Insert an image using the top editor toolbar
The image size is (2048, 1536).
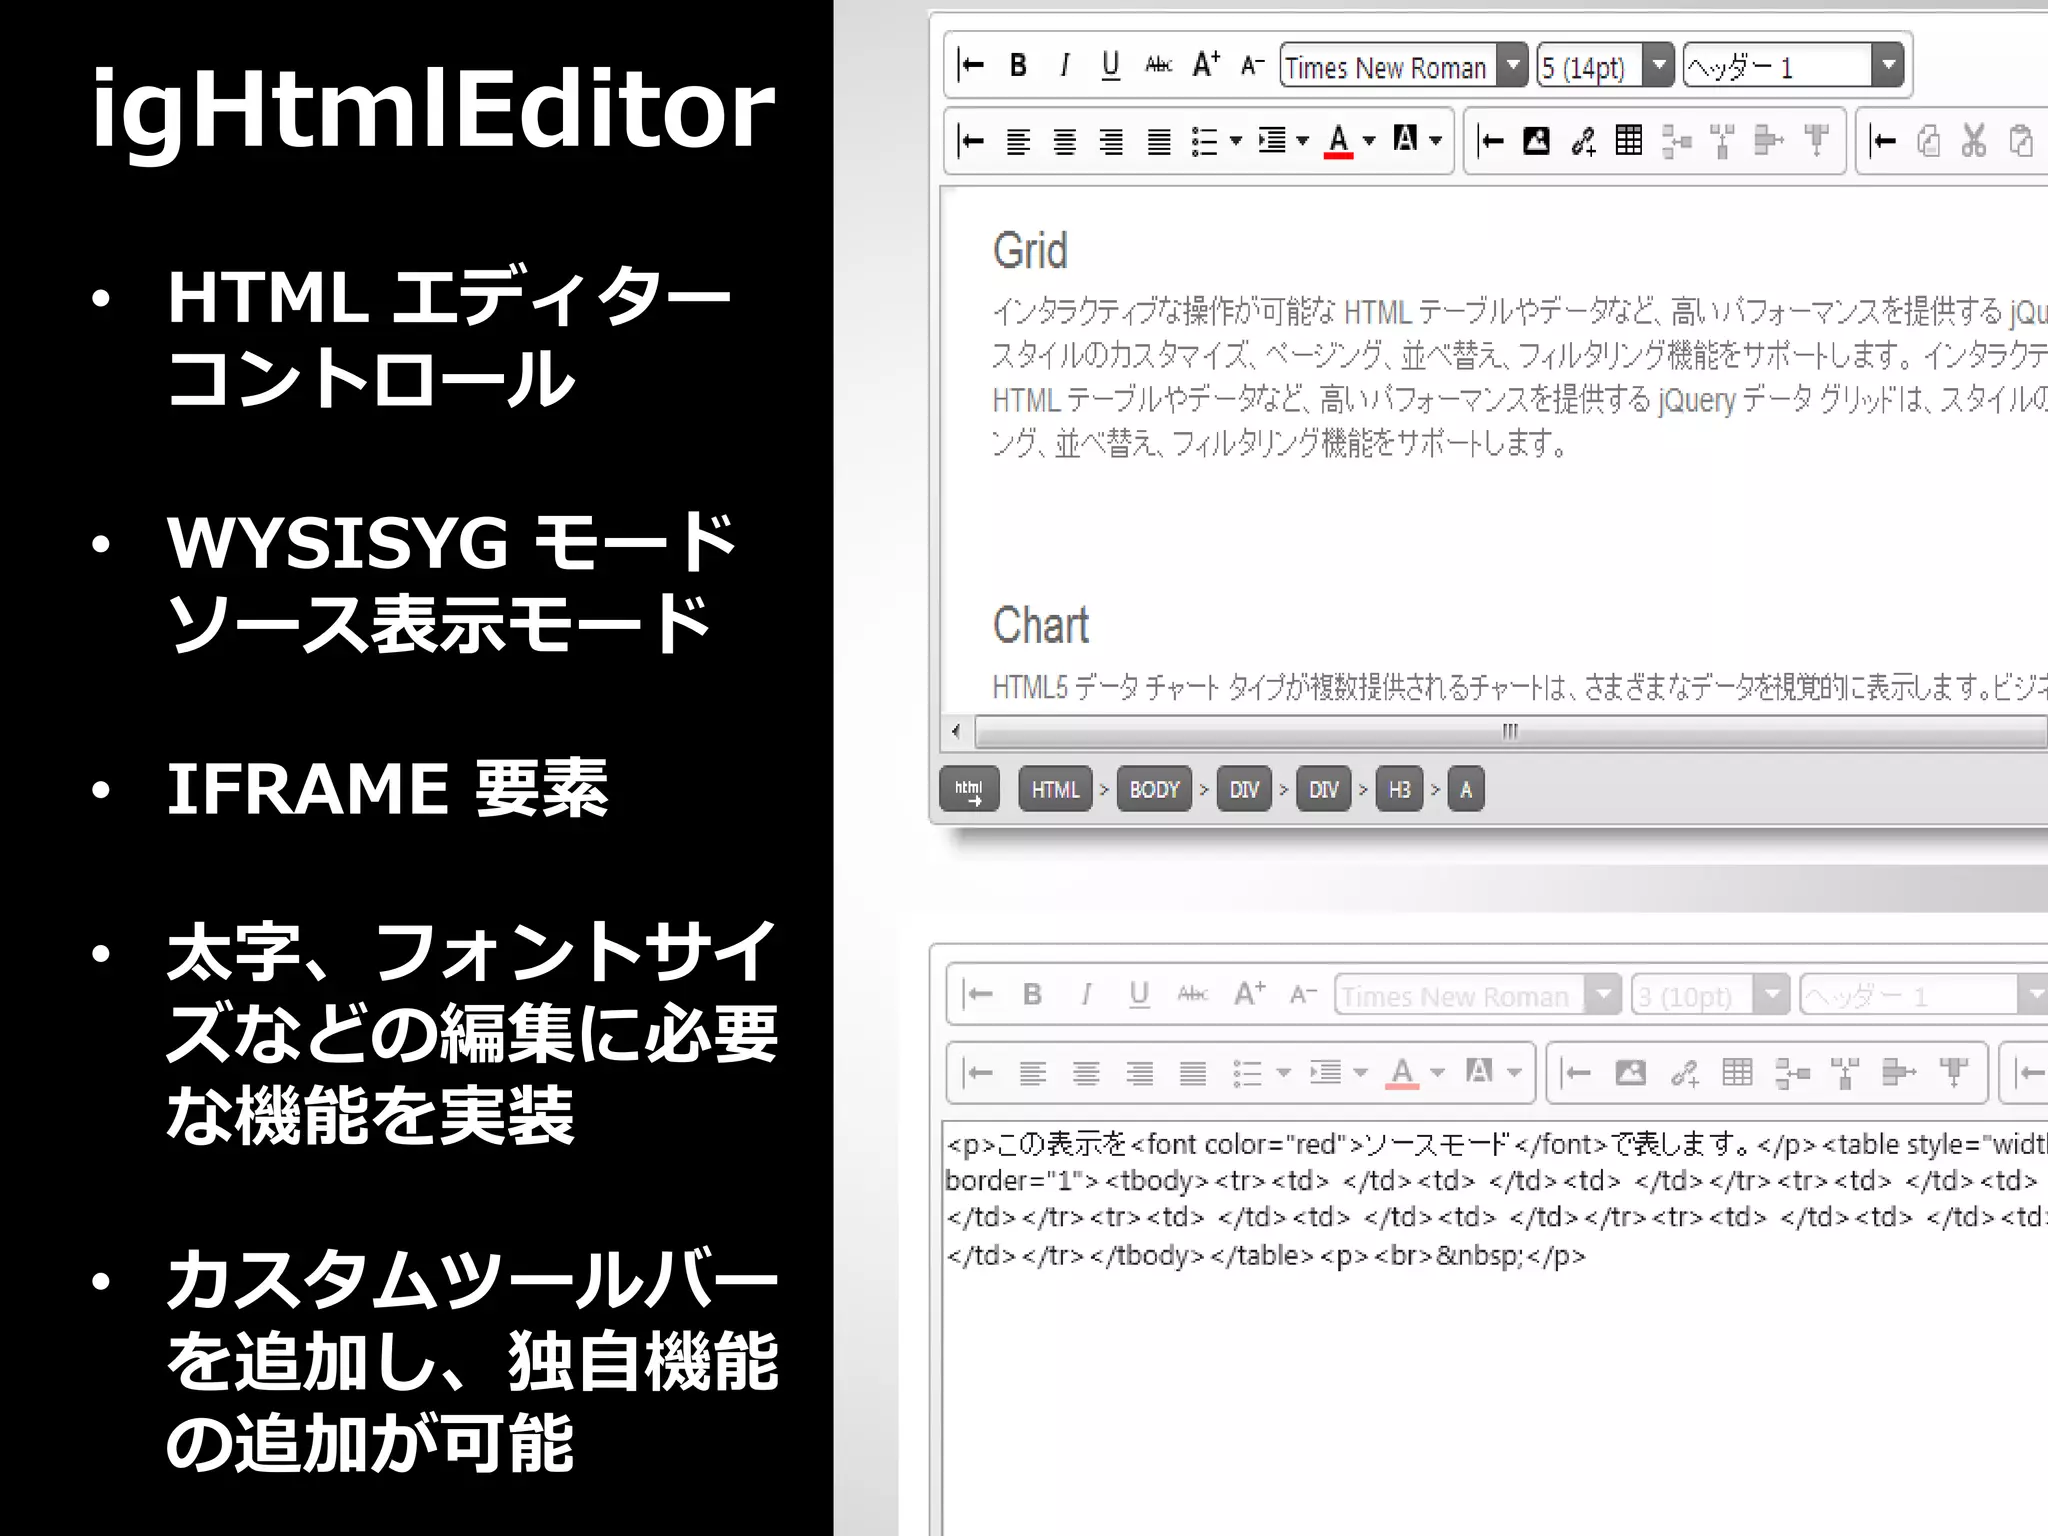pyautogui.click(x=1536, y=141)
